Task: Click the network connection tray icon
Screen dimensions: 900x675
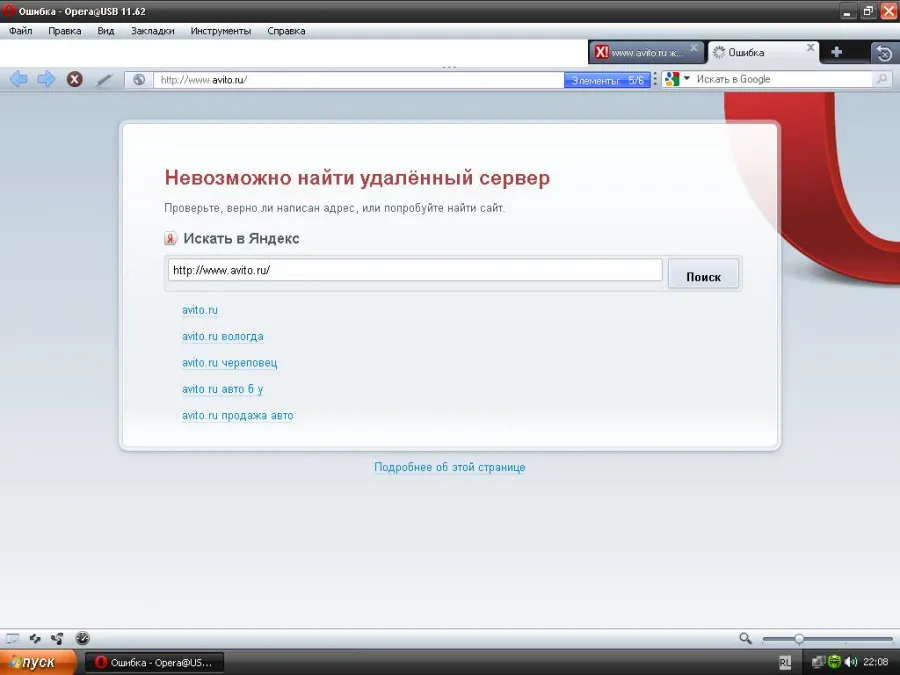Action: click(x=818, y=662)
